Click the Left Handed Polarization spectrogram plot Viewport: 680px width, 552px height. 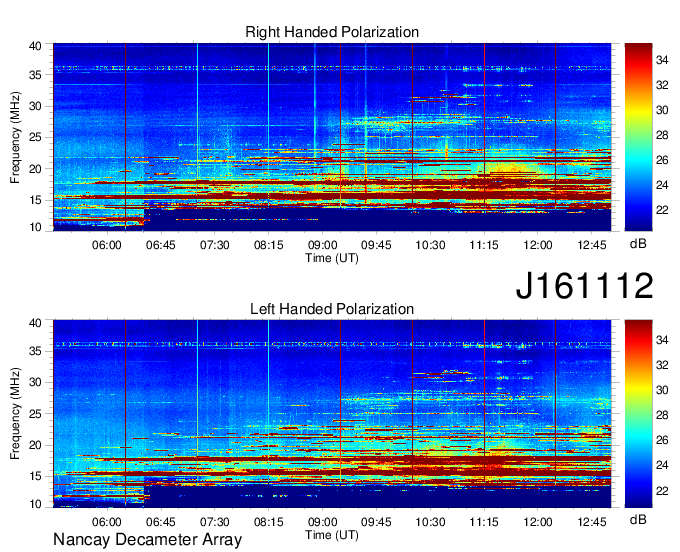332,414
